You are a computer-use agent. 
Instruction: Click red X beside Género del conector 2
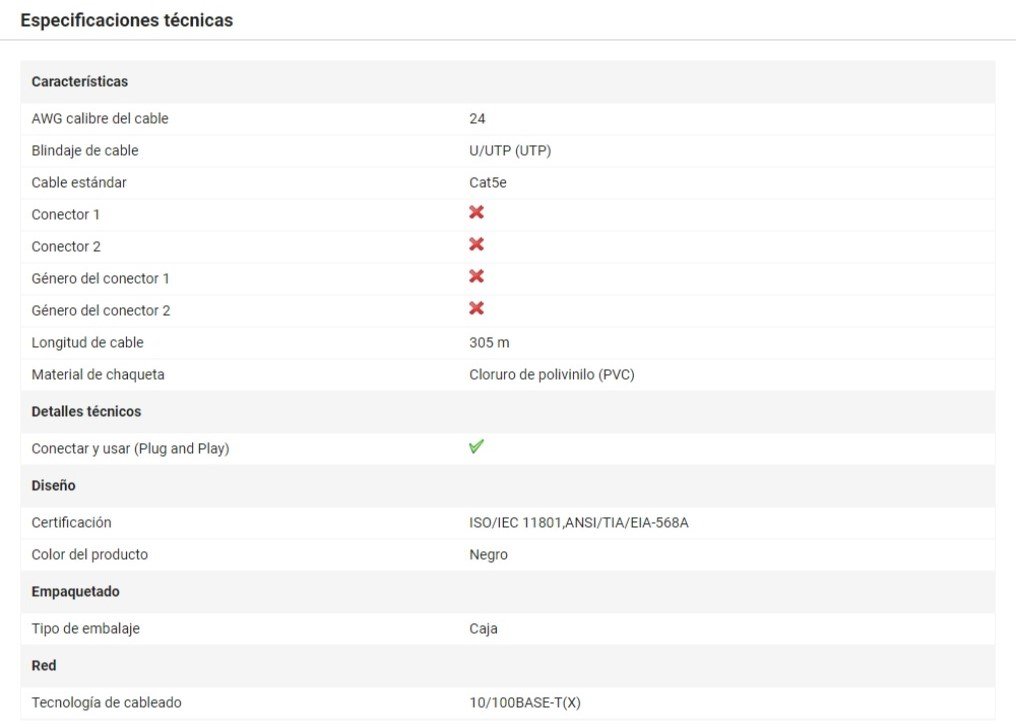(x=477, y=309)
